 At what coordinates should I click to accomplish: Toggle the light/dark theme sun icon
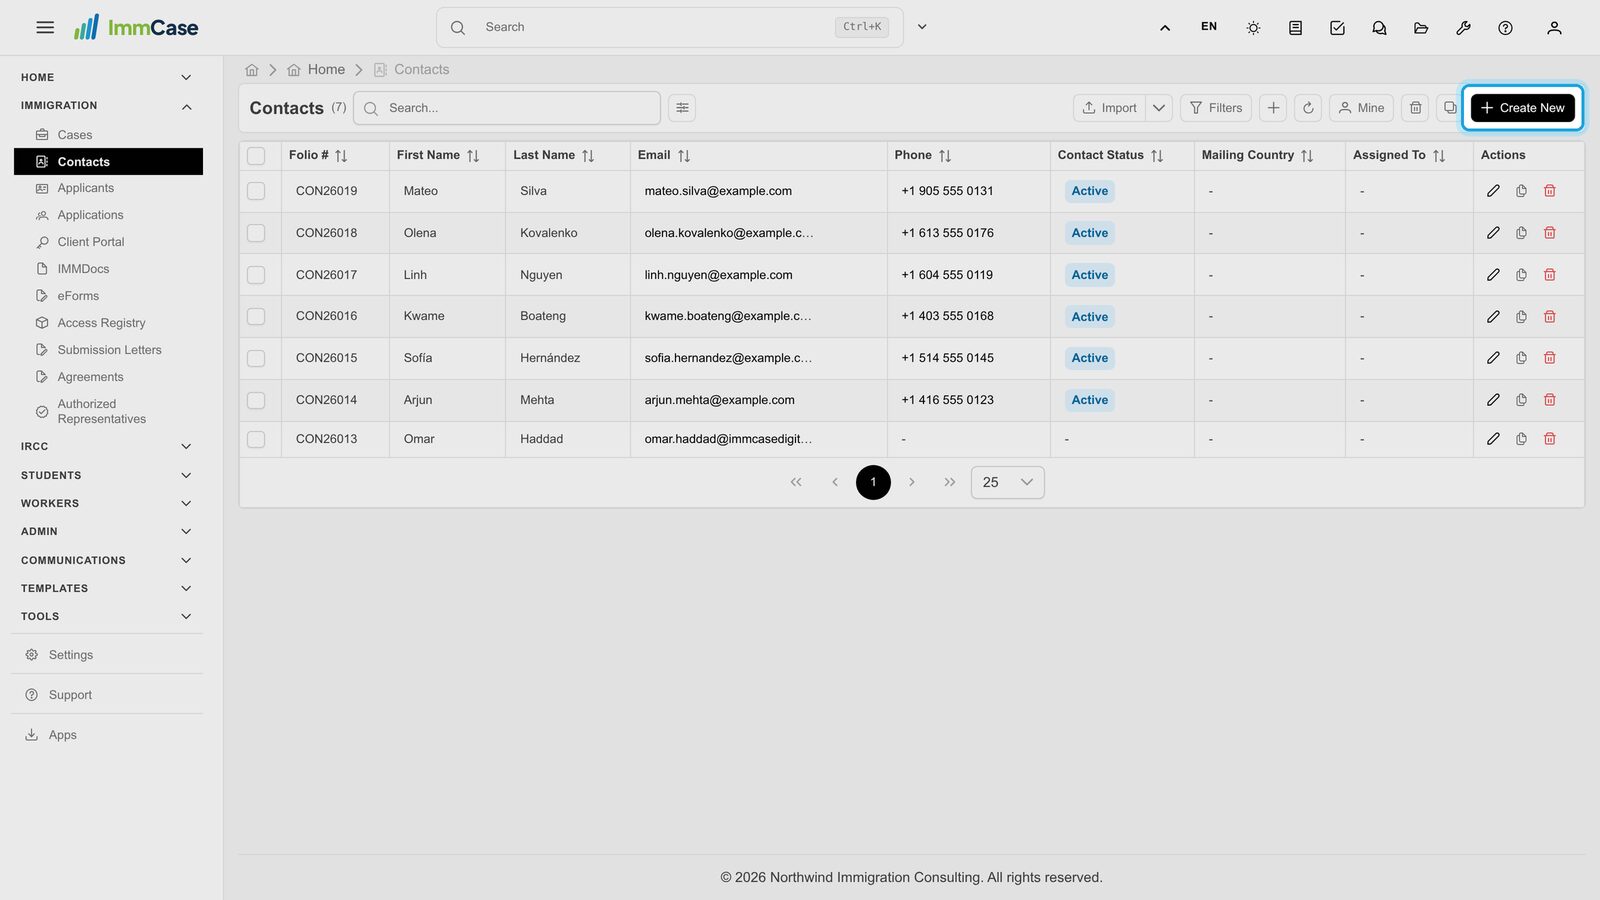click(1253, 28)
